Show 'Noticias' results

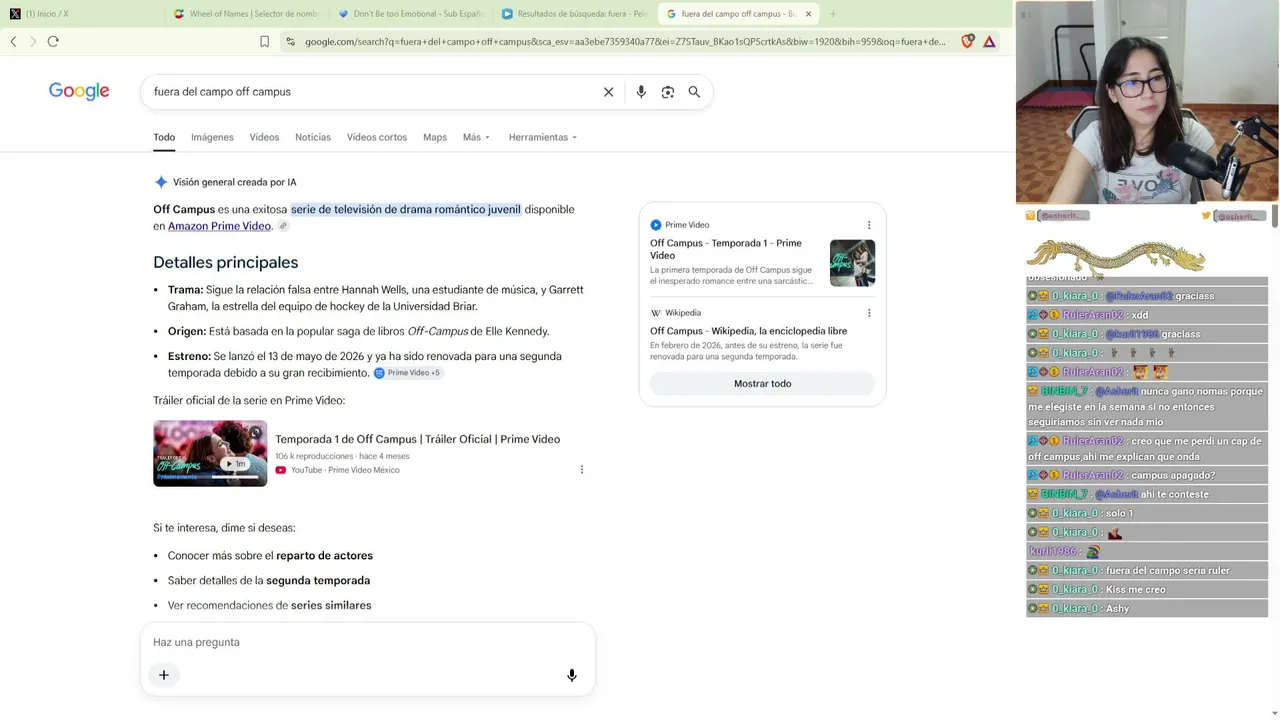click(313, 137)
